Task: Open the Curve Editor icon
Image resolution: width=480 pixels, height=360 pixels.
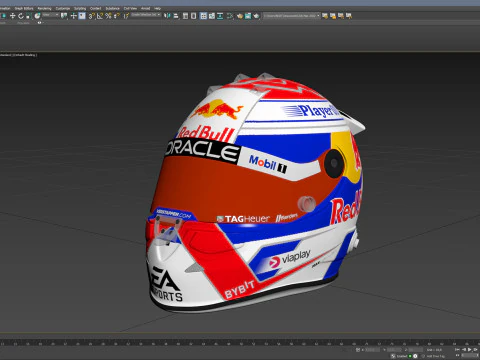Action: 212,16
